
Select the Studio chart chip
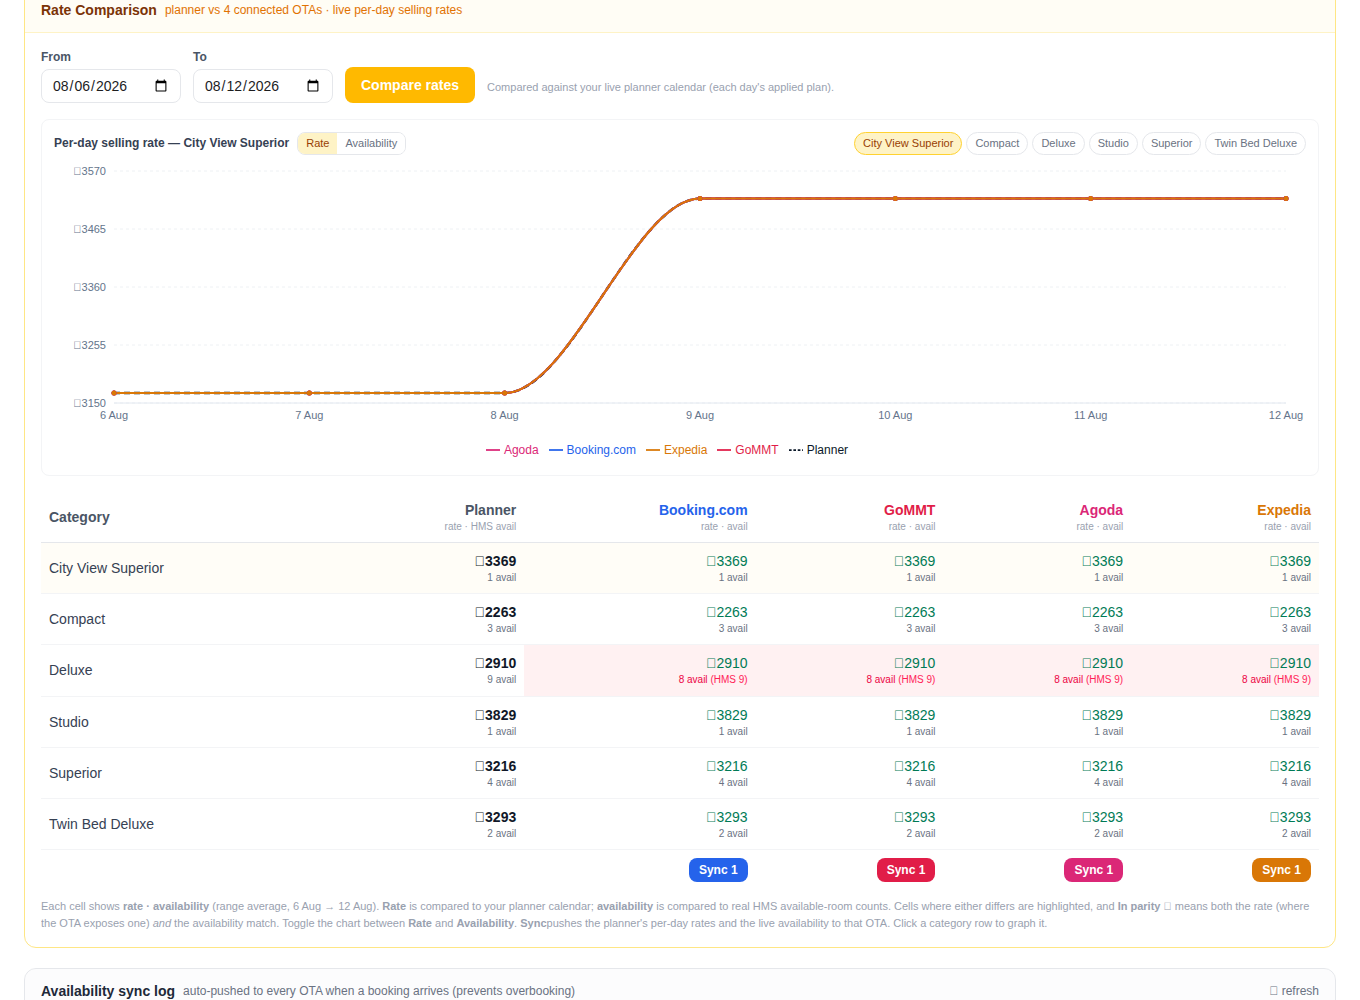[1113, 143]
